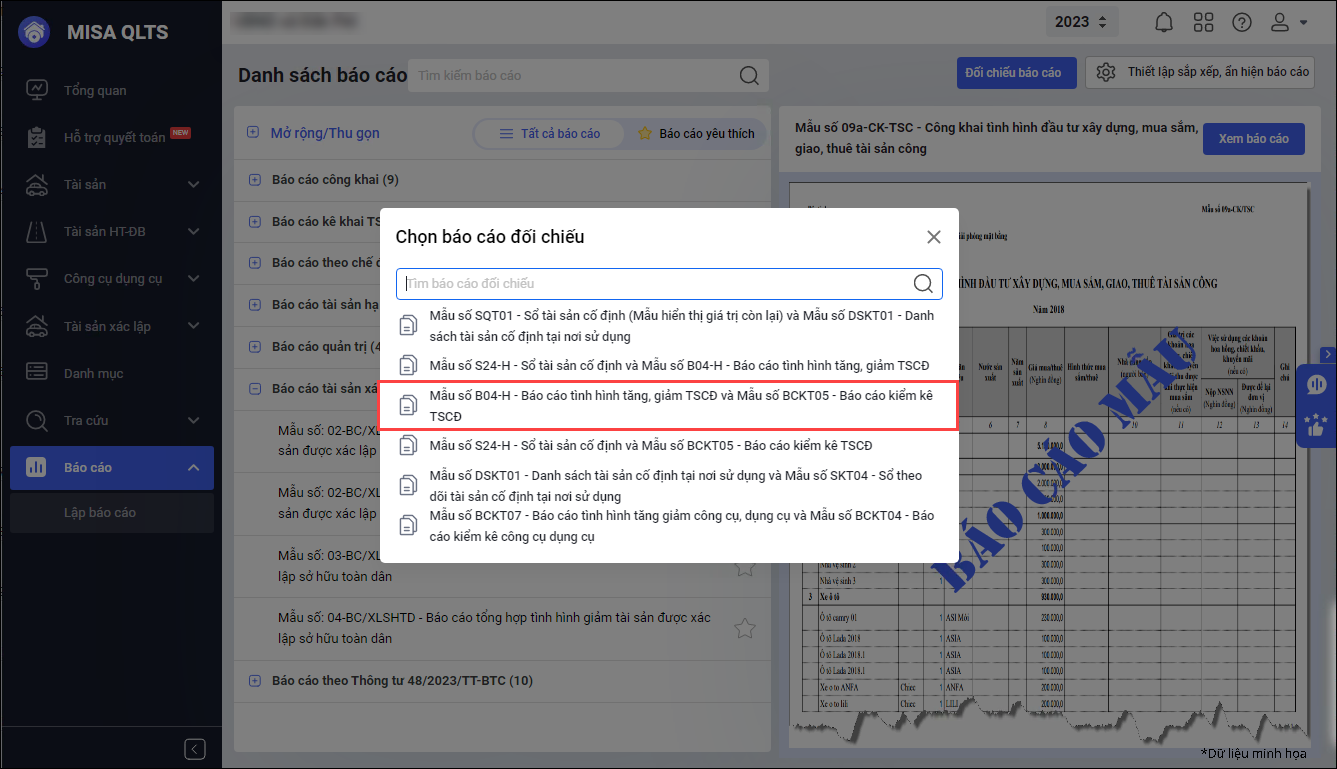Open the notifications bell
Image resolution: width=1337 pixels, height=769 pixels.
point(1164,22)
